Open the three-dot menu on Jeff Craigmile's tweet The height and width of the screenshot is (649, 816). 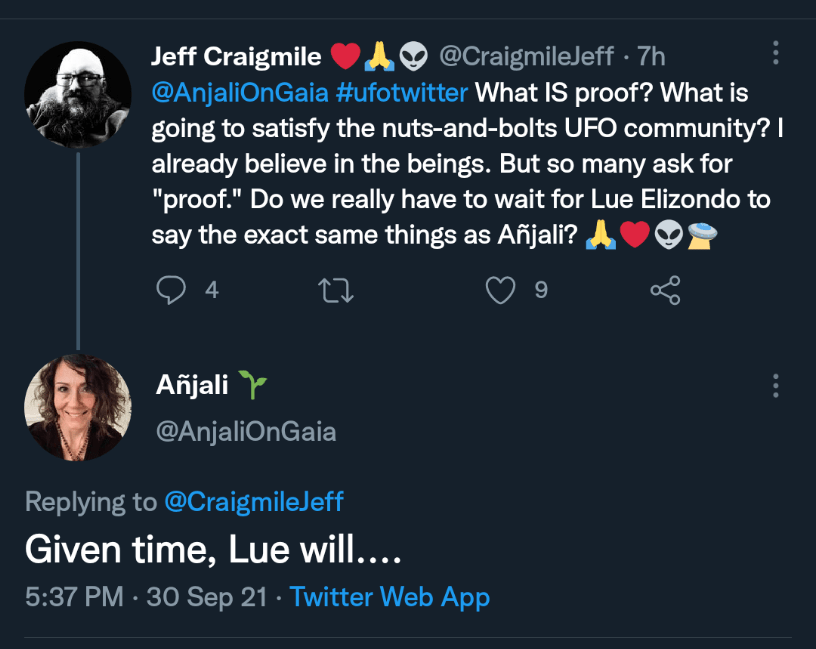[776, 54]
